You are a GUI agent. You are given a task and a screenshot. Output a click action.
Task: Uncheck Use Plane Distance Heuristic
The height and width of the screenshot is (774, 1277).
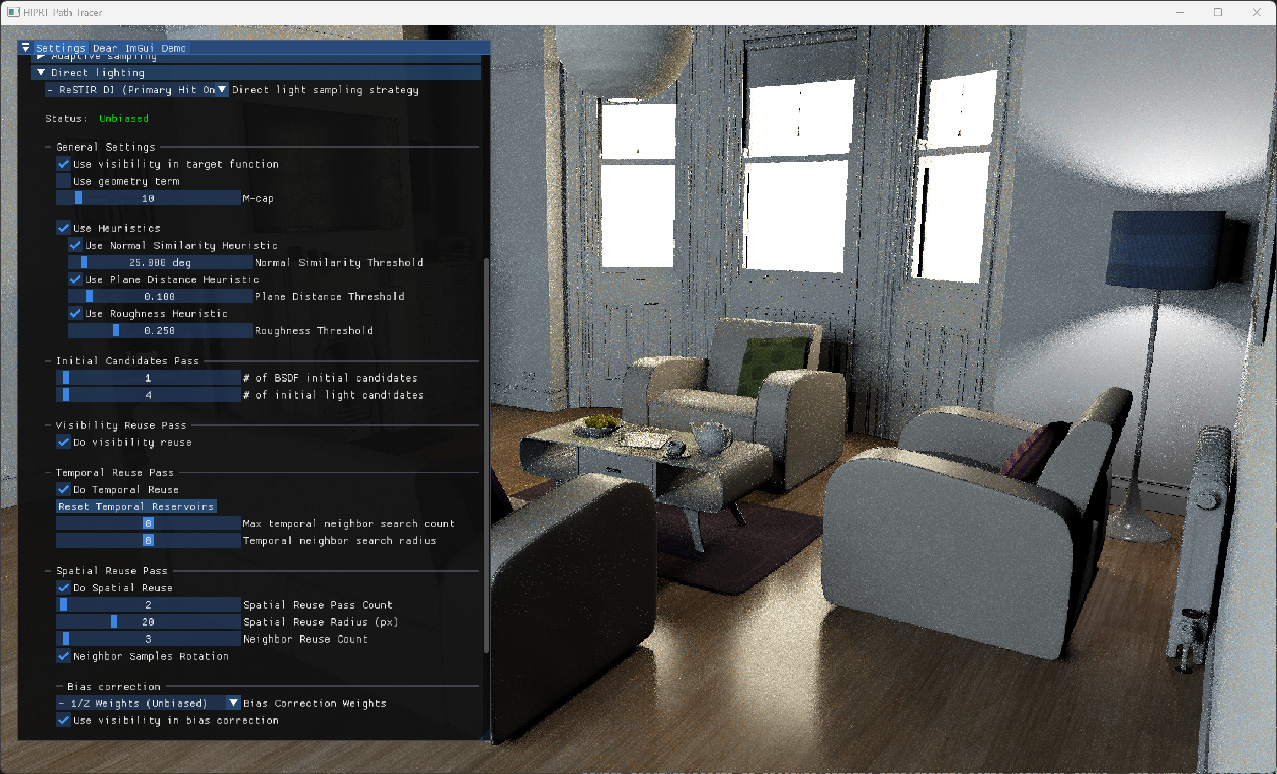point(75,279)
